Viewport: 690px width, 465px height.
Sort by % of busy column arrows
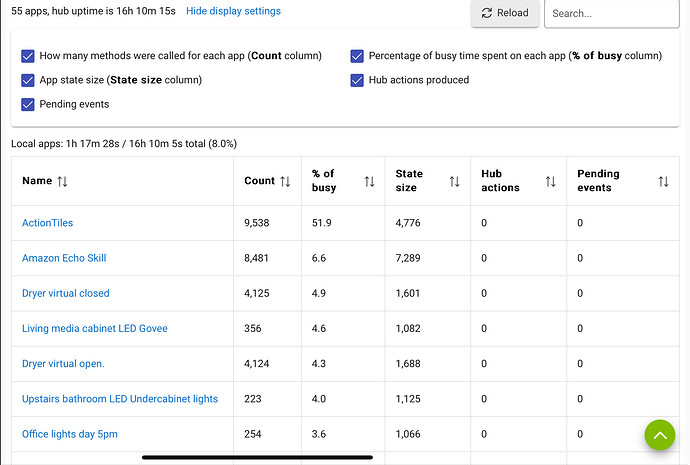(x=370, y=181)
